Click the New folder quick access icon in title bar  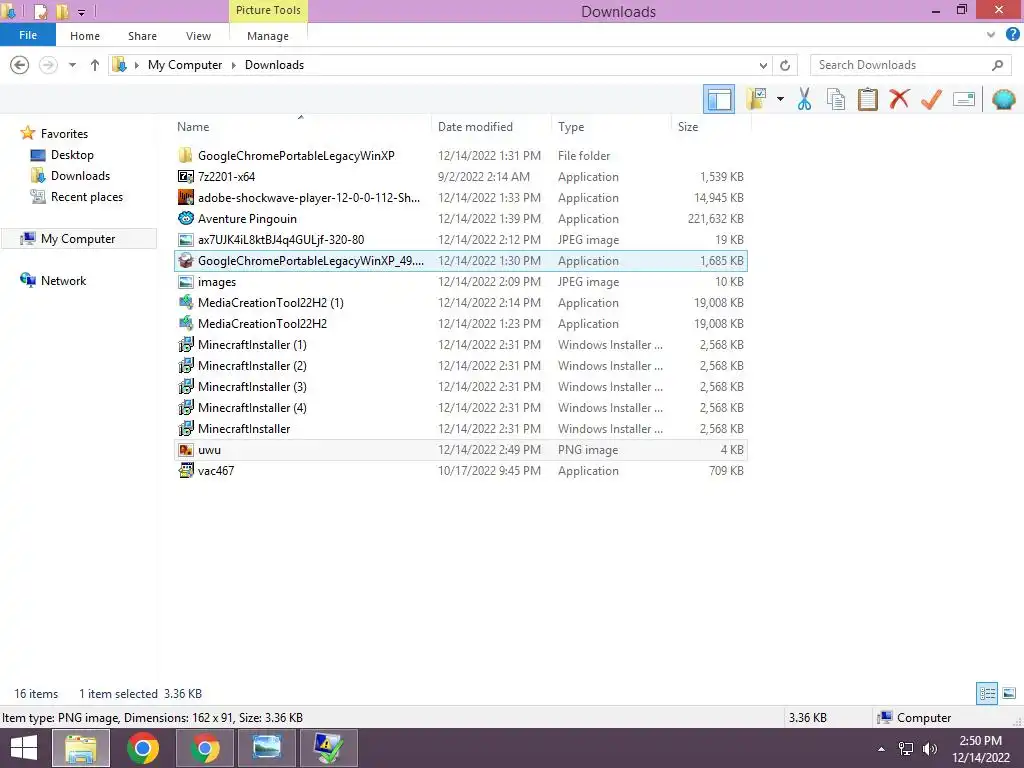pos(62,11)
